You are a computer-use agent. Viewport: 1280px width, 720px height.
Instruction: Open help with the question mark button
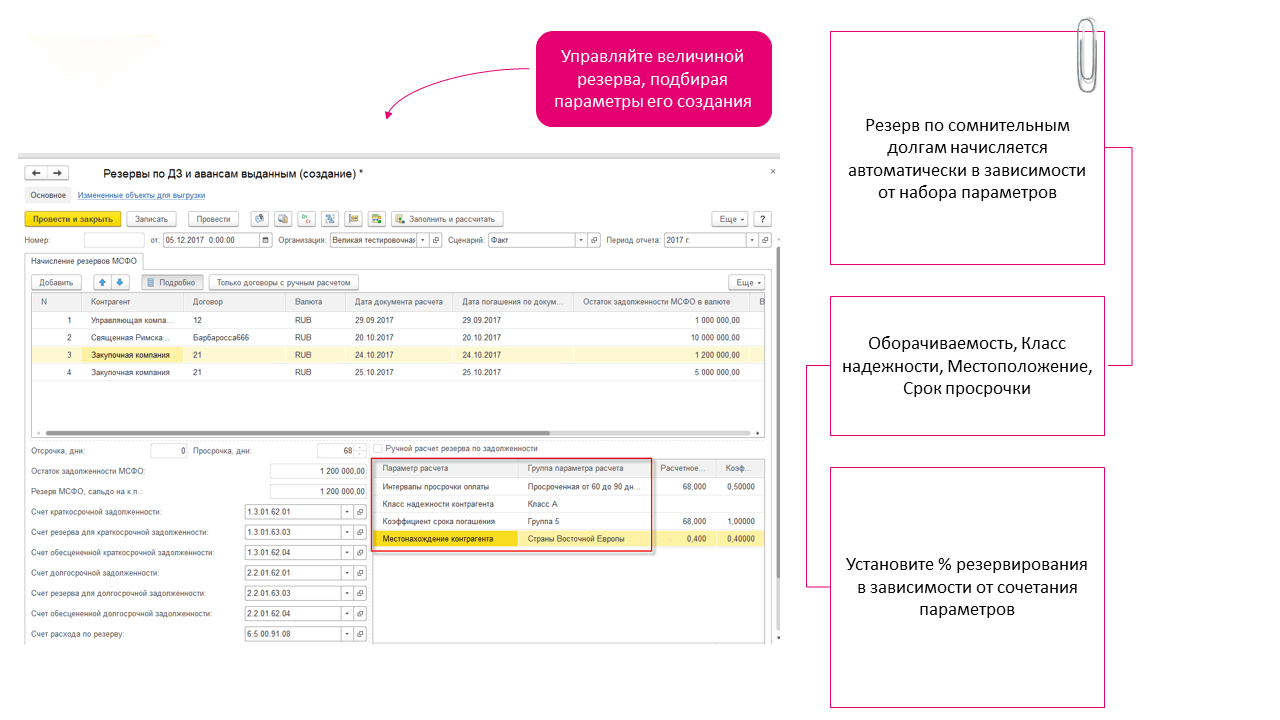[762, 219]
